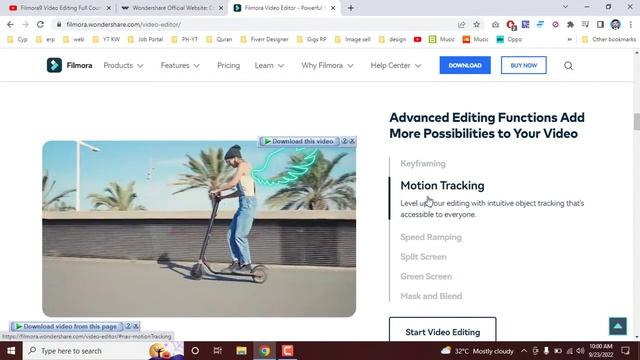Expand the Products dropdown
This screenshot has width=640, height=360.
coord(123,65)
